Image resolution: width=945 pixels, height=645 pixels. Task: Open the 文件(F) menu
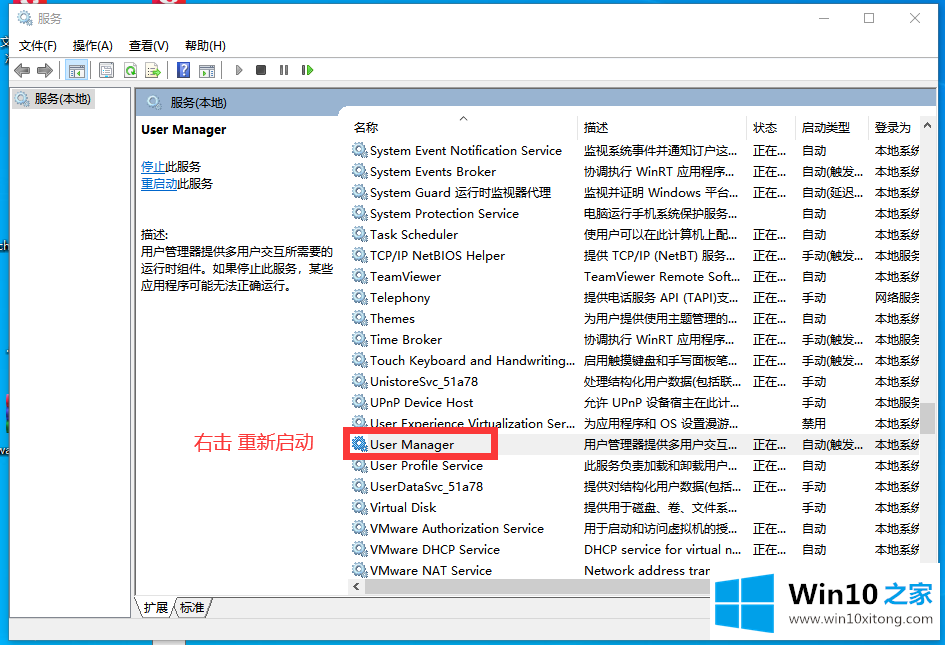[x=37, y=46]
